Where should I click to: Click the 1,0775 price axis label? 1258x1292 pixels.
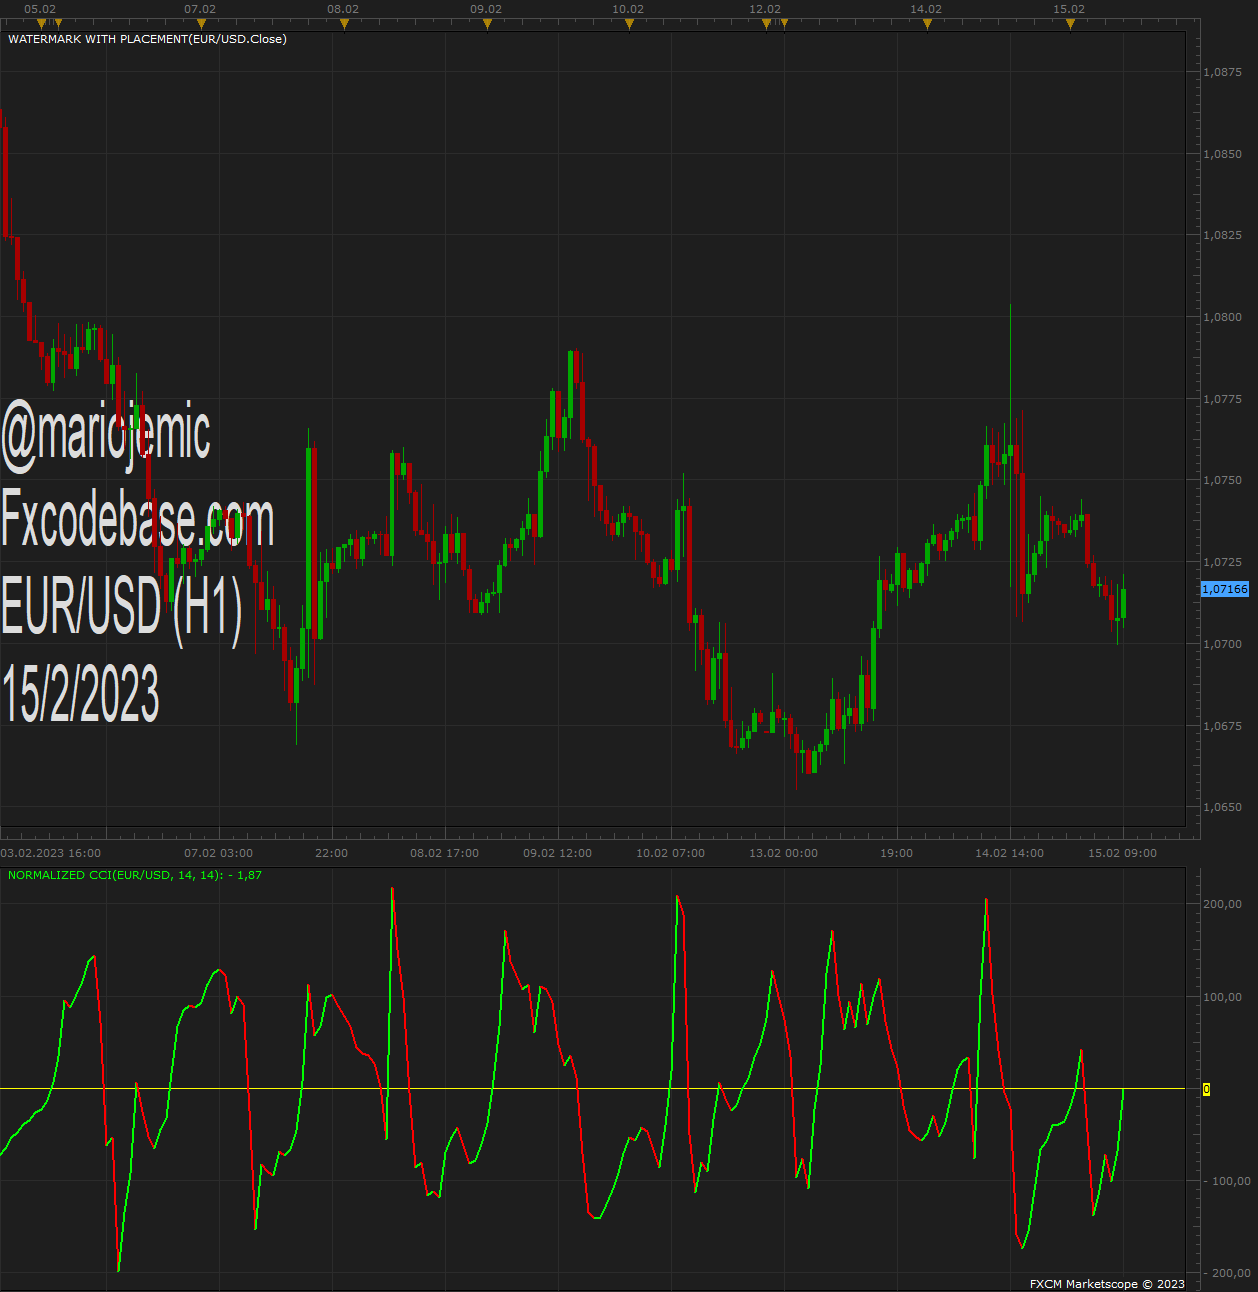1222,399
